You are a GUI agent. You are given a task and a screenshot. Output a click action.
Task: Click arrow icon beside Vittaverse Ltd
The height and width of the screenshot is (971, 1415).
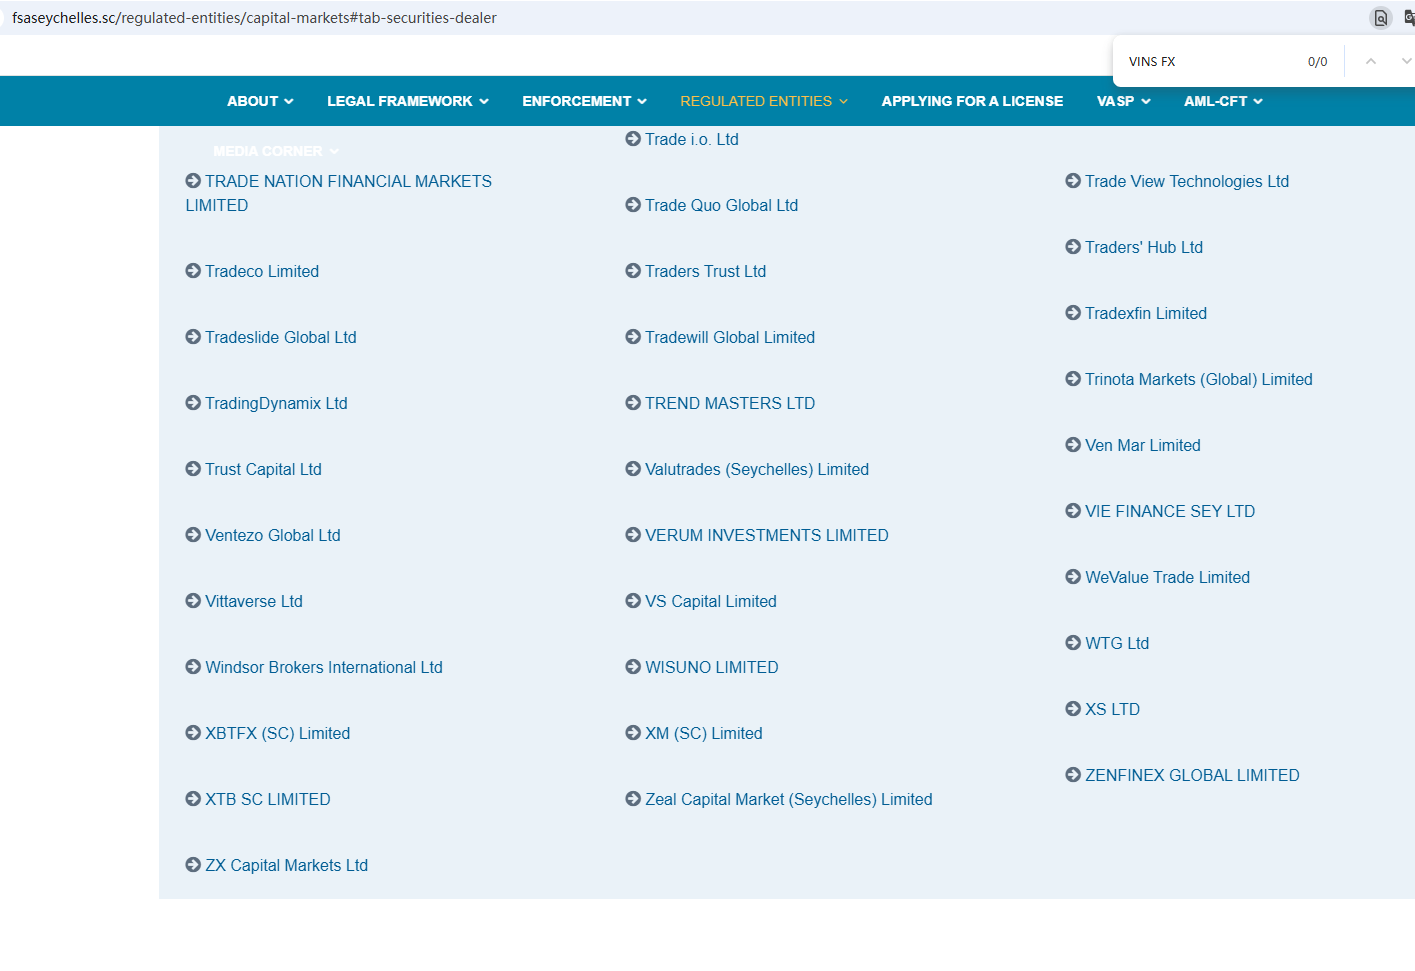(193, 601)
